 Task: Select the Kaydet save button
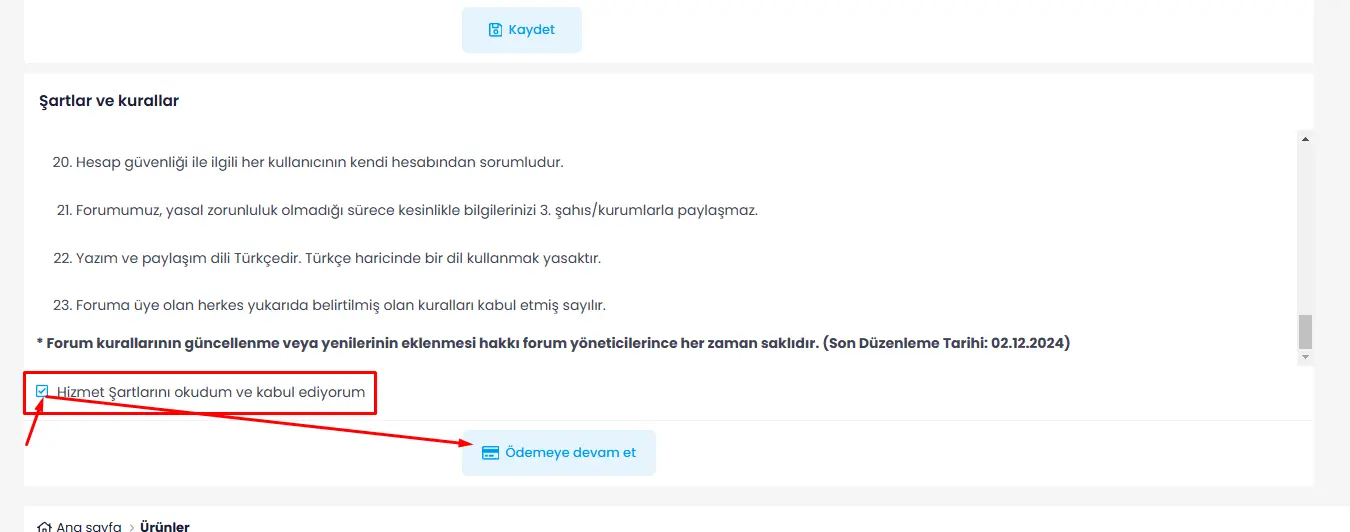point(522,30)
